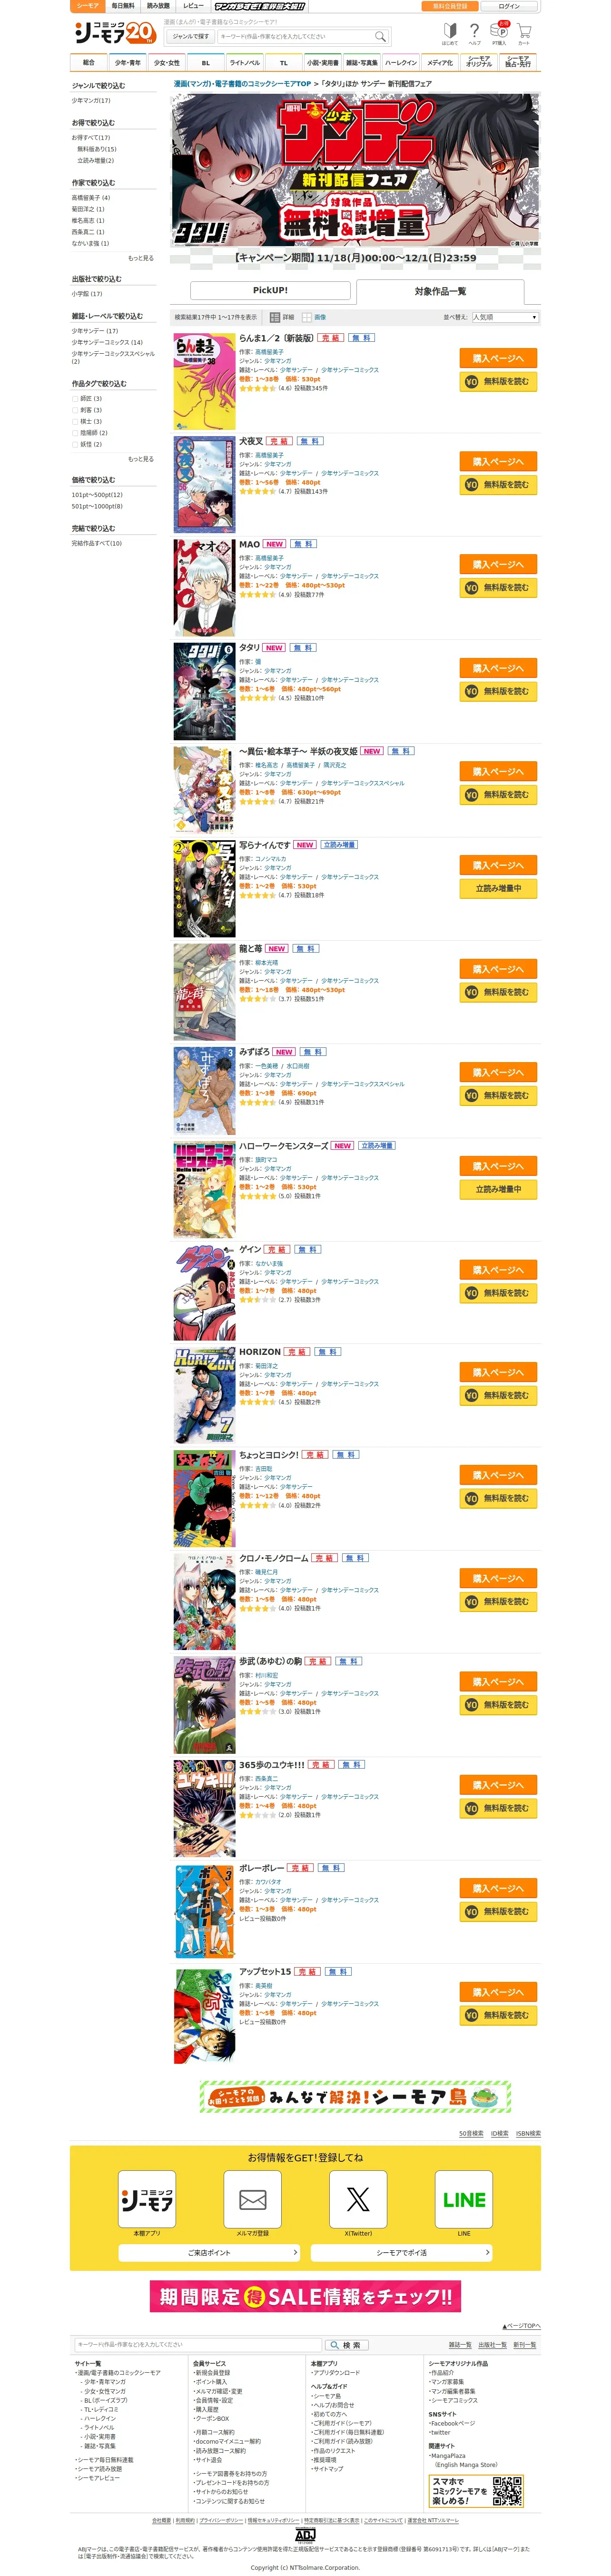The height and width of the screenshot is (2576, 611).
Task: Click the magnifier icon in header search
Action: (380, 36)
